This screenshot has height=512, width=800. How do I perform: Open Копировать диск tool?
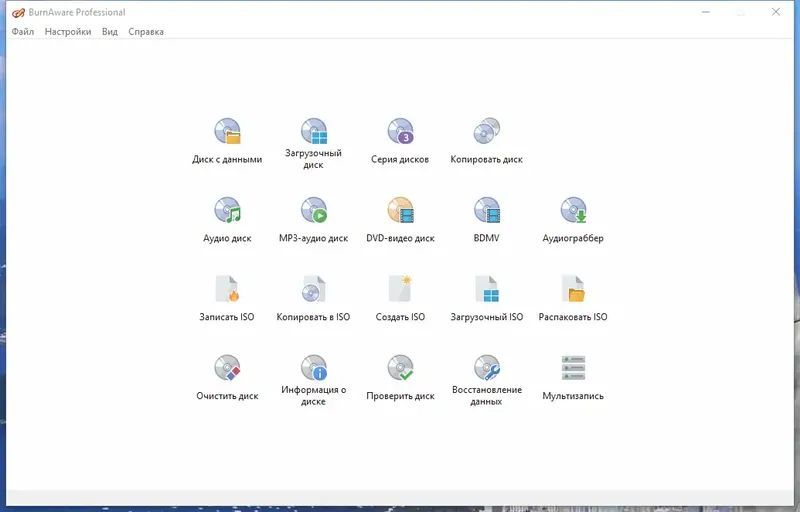click(486, 141)
